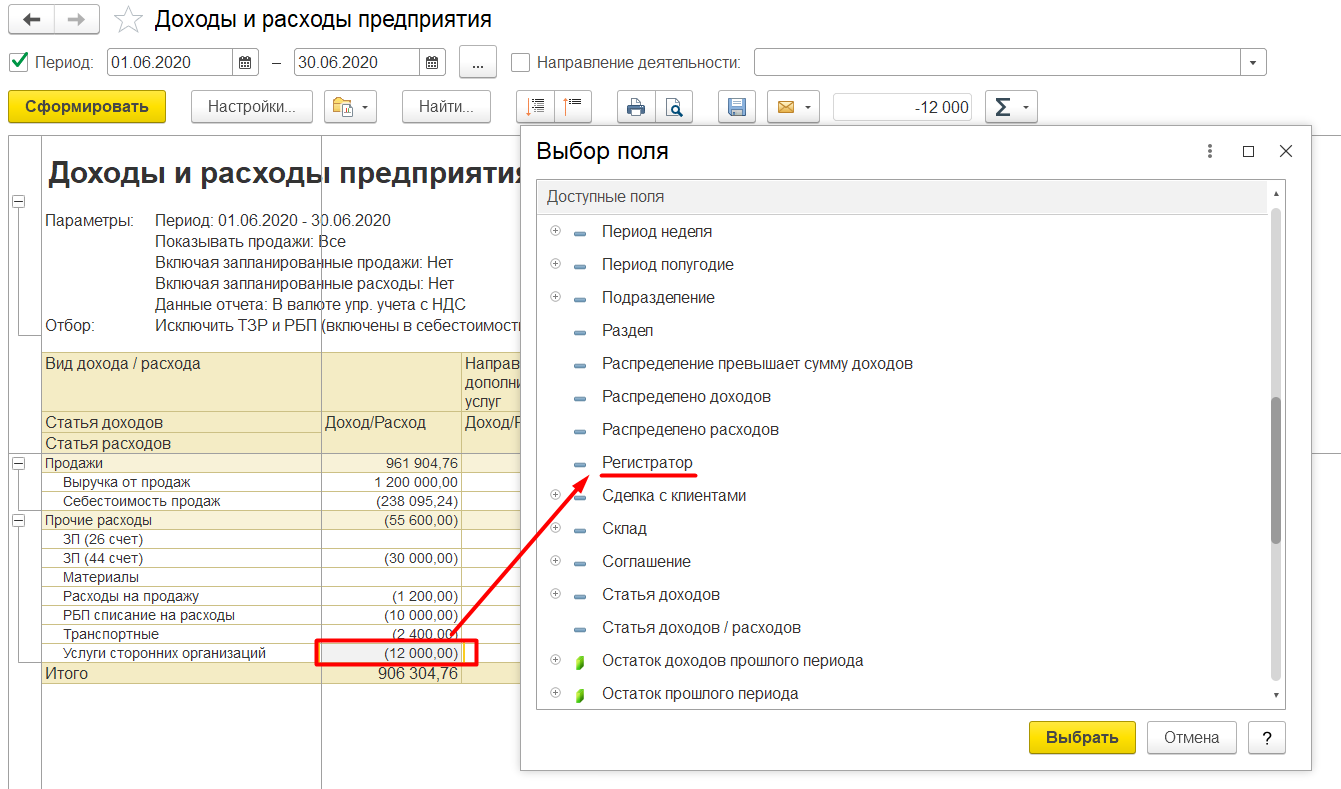The width and height of the screenshot is (1341, 789).
Task: Click the Итого total 906 304,76
Action: pyautogui.click(x=390, y=673)
